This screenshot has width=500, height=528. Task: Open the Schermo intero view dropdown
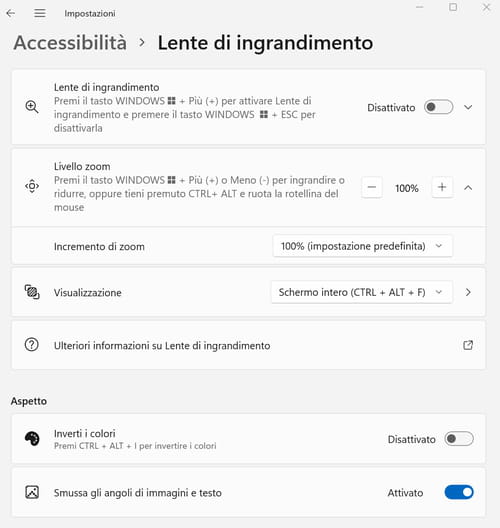click(x=362, y=292)
